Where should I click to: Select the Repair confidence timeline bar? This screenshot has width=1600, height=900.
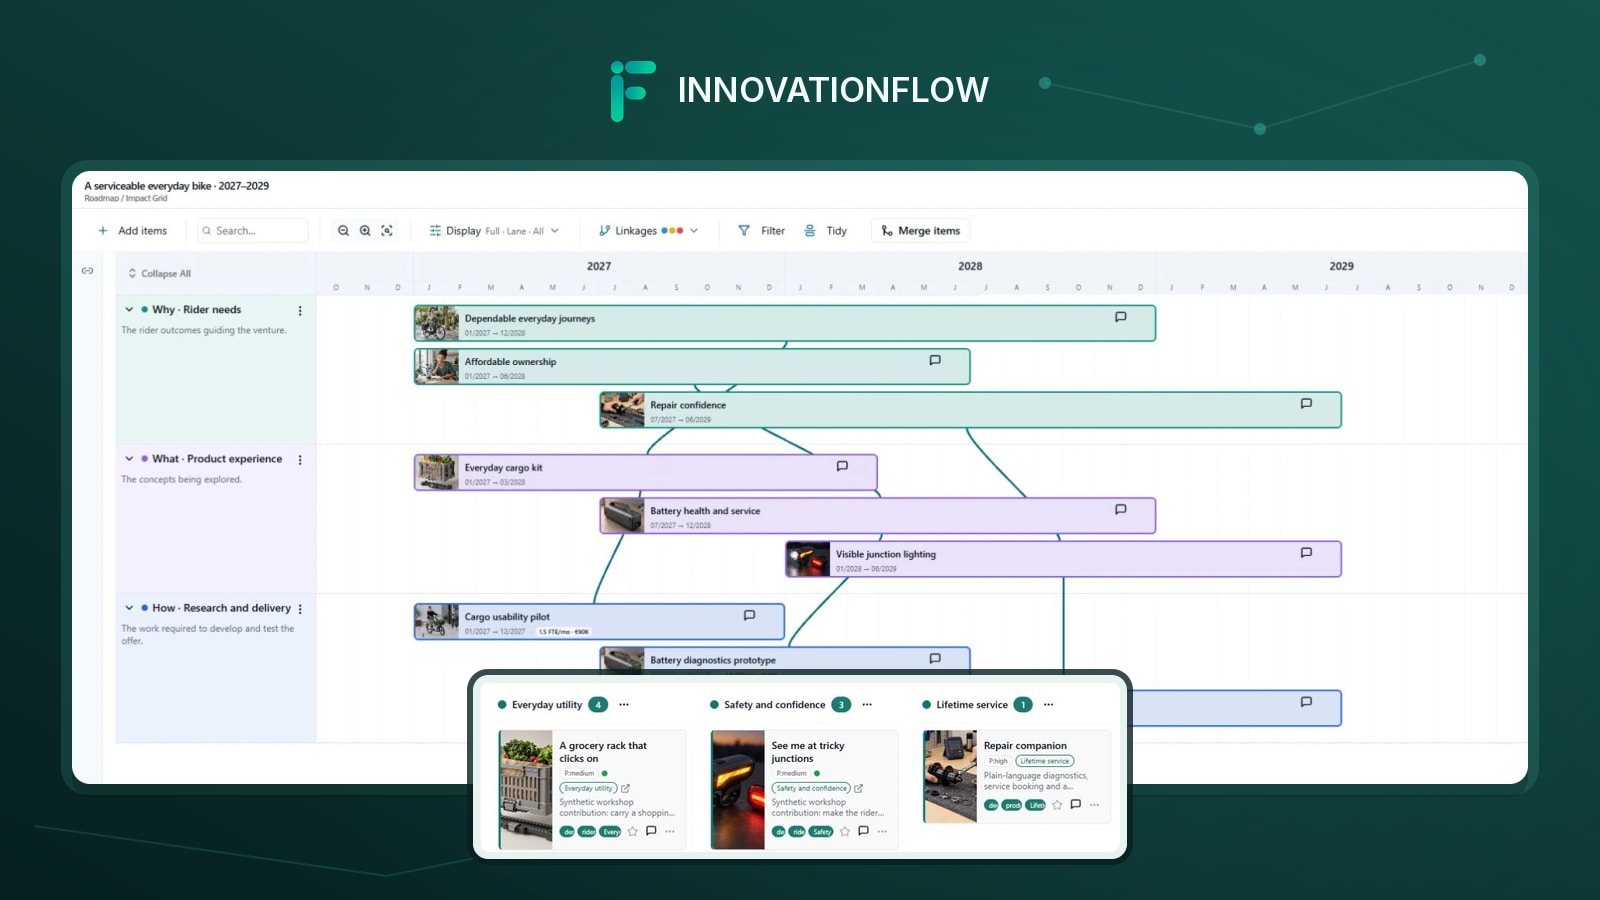tap(970, 410)
